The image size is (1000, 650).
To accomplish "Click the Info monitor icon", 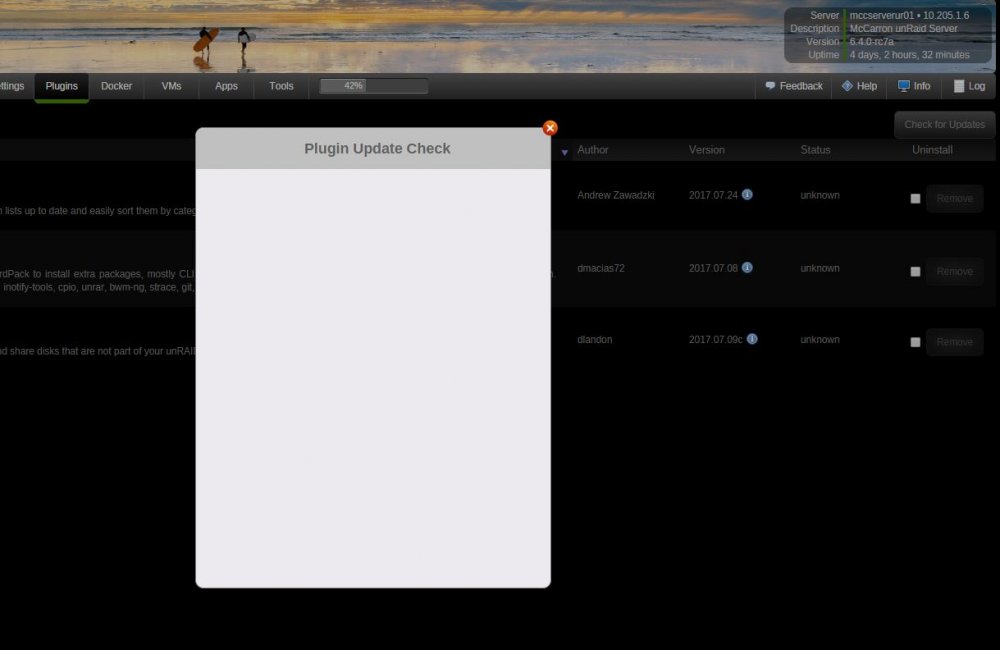I will tap(904, 85).
